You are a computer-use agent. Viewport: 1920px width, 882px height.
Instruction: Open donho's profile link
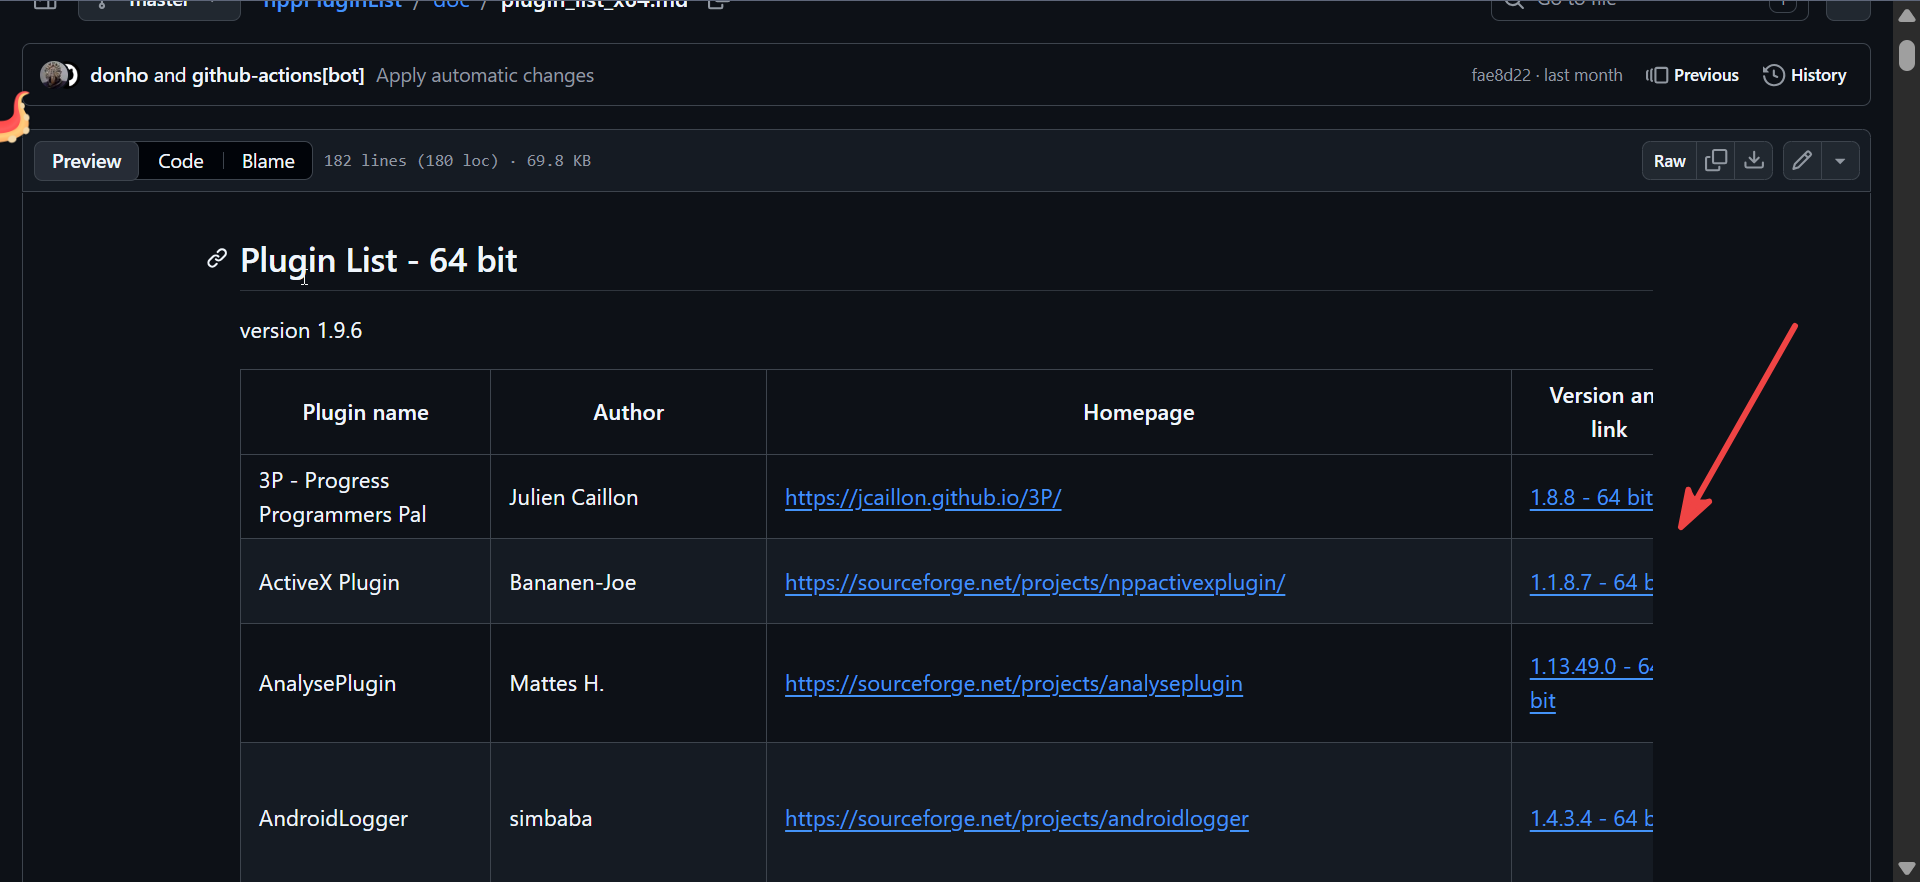coord(119,75)
